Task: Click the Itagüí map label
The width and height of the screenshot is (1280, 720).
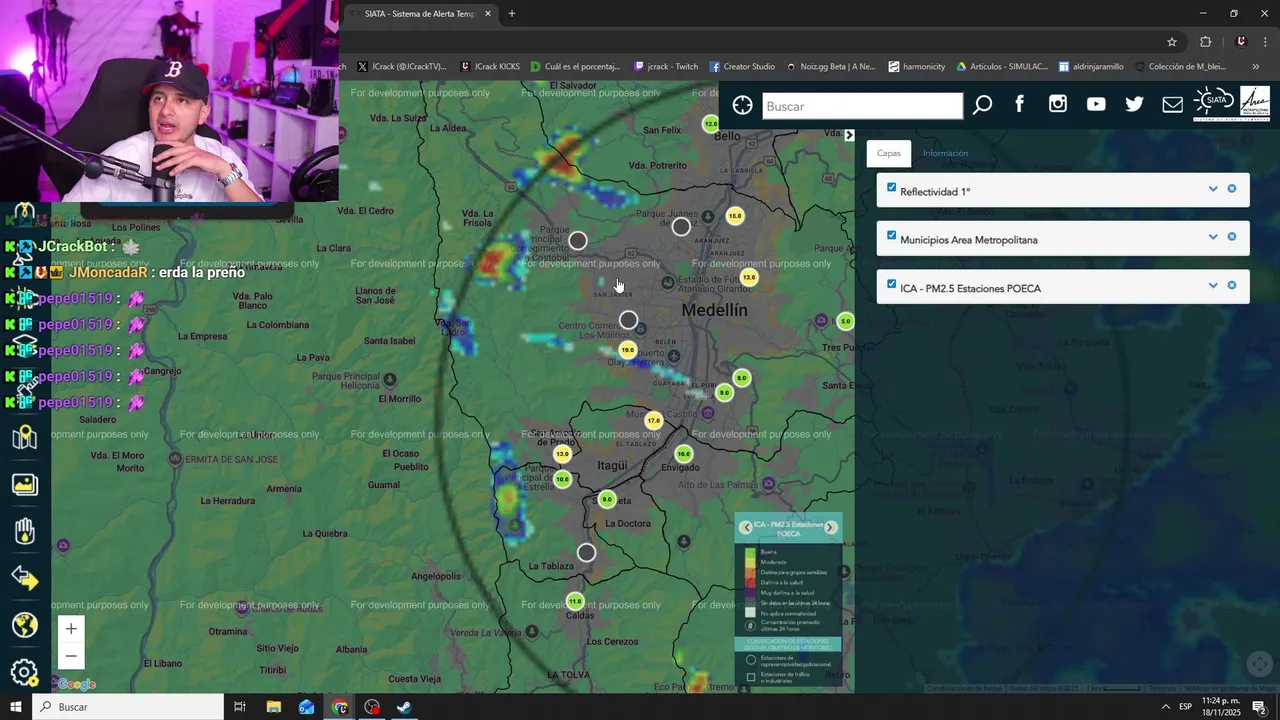Action: tap(612, 465)
